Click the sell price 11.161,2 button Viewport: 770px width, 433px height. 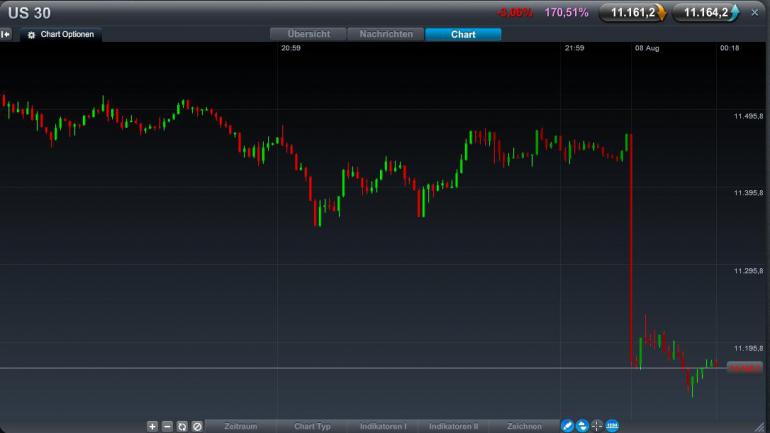[x=632, y=13]
